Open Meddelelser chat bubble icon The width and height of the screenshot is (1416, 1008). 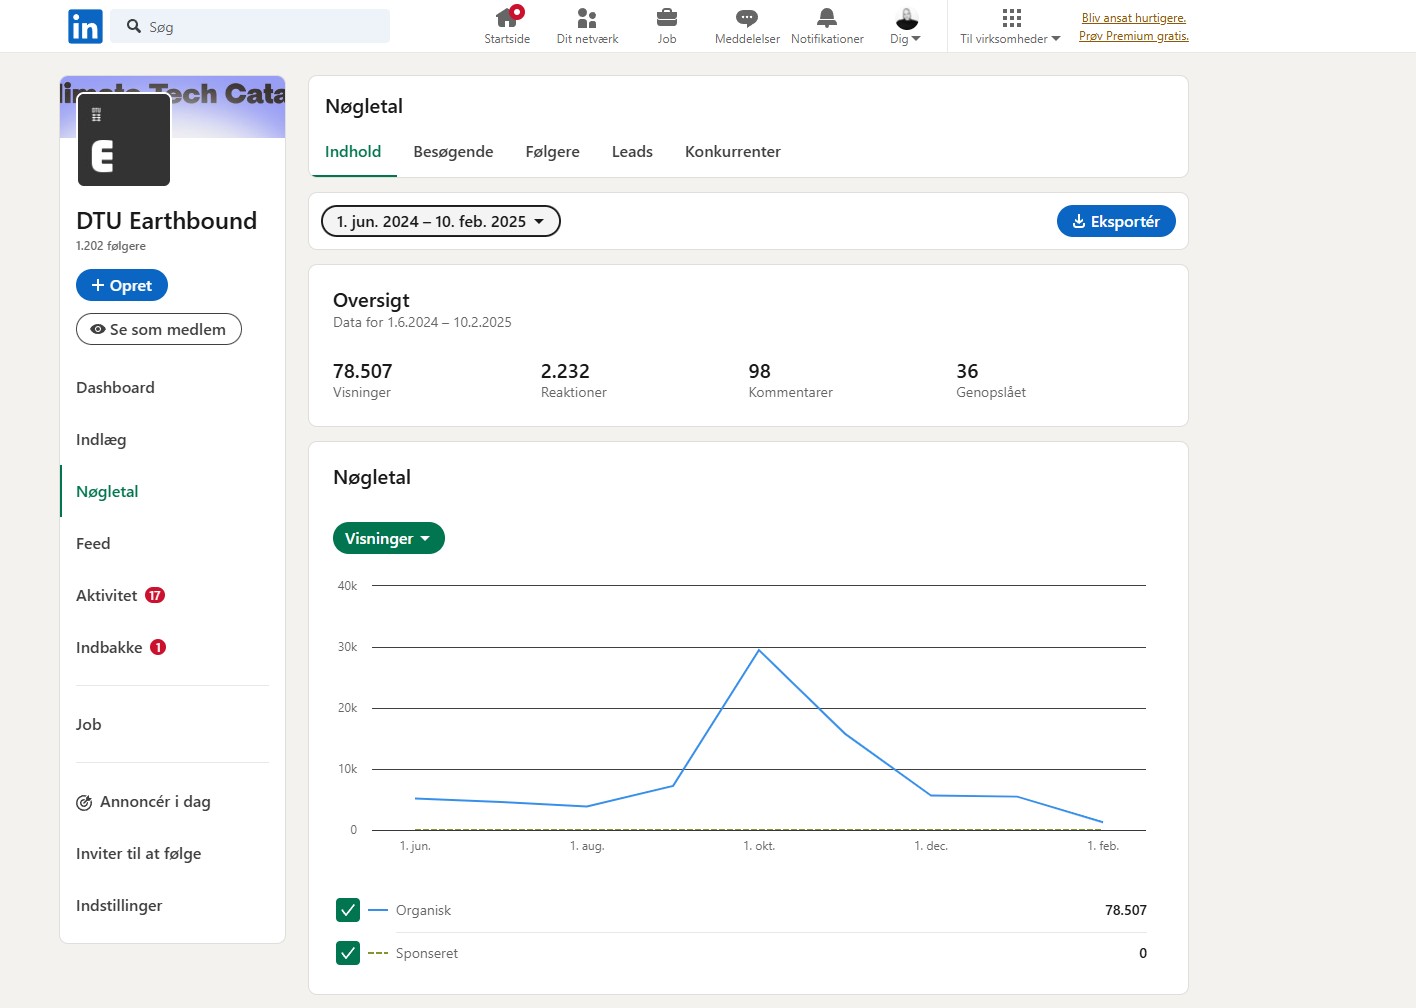pos(747,18)
